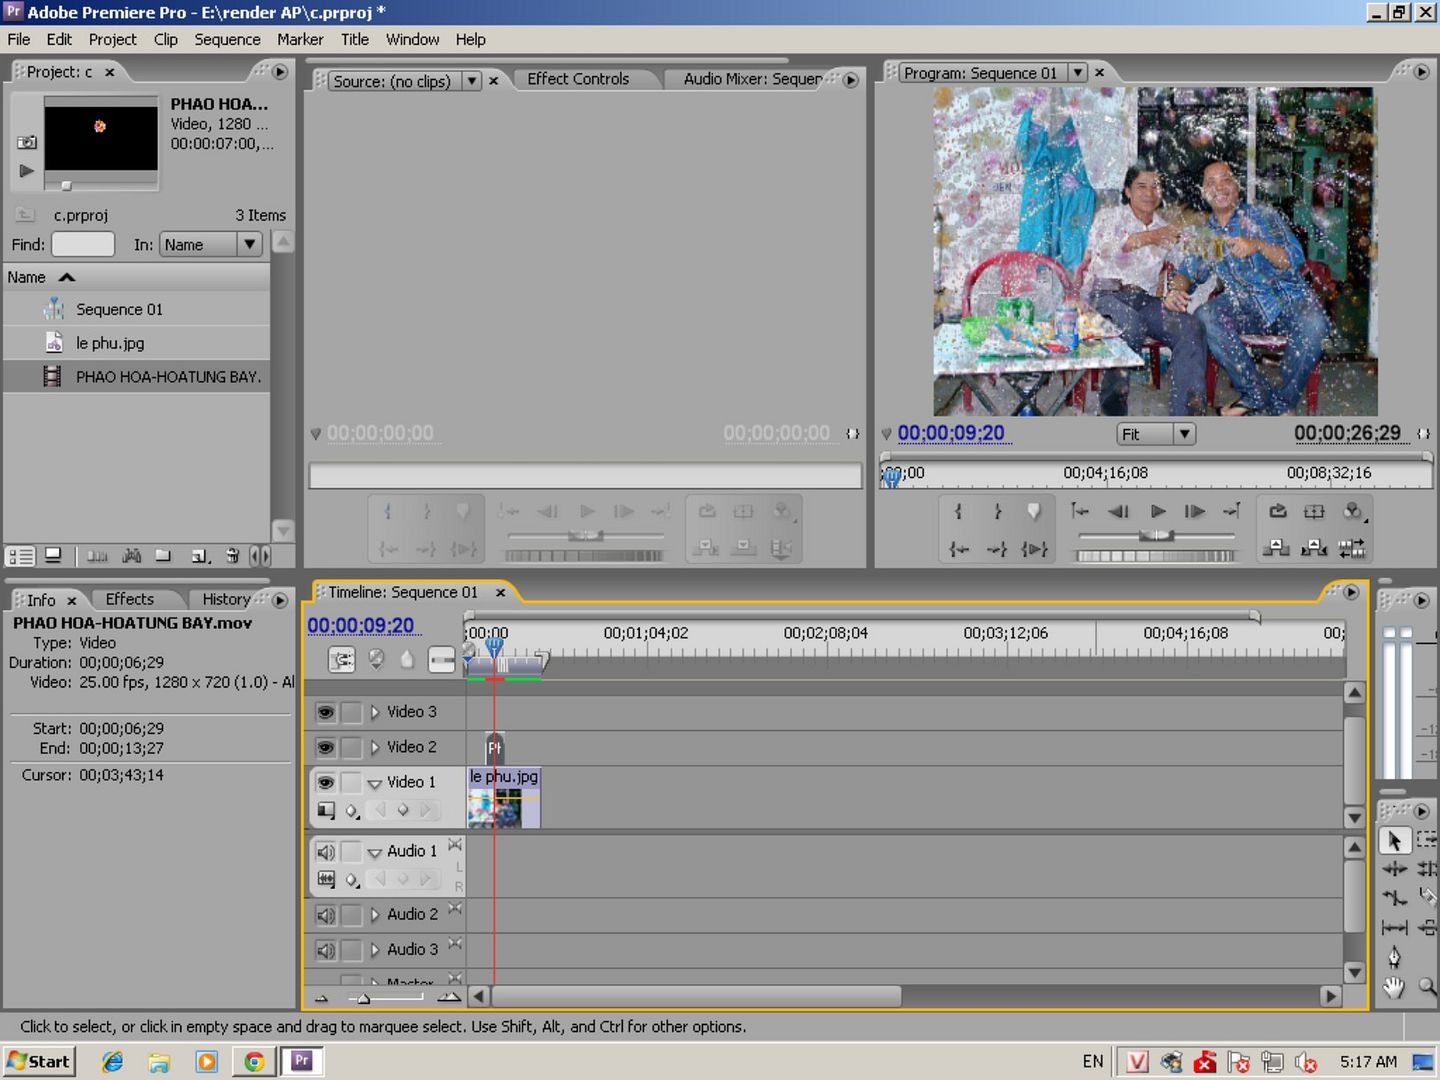Click the trash Clear icon in Project panel
Viewport: 1440px width, 1080px height.
232,556
